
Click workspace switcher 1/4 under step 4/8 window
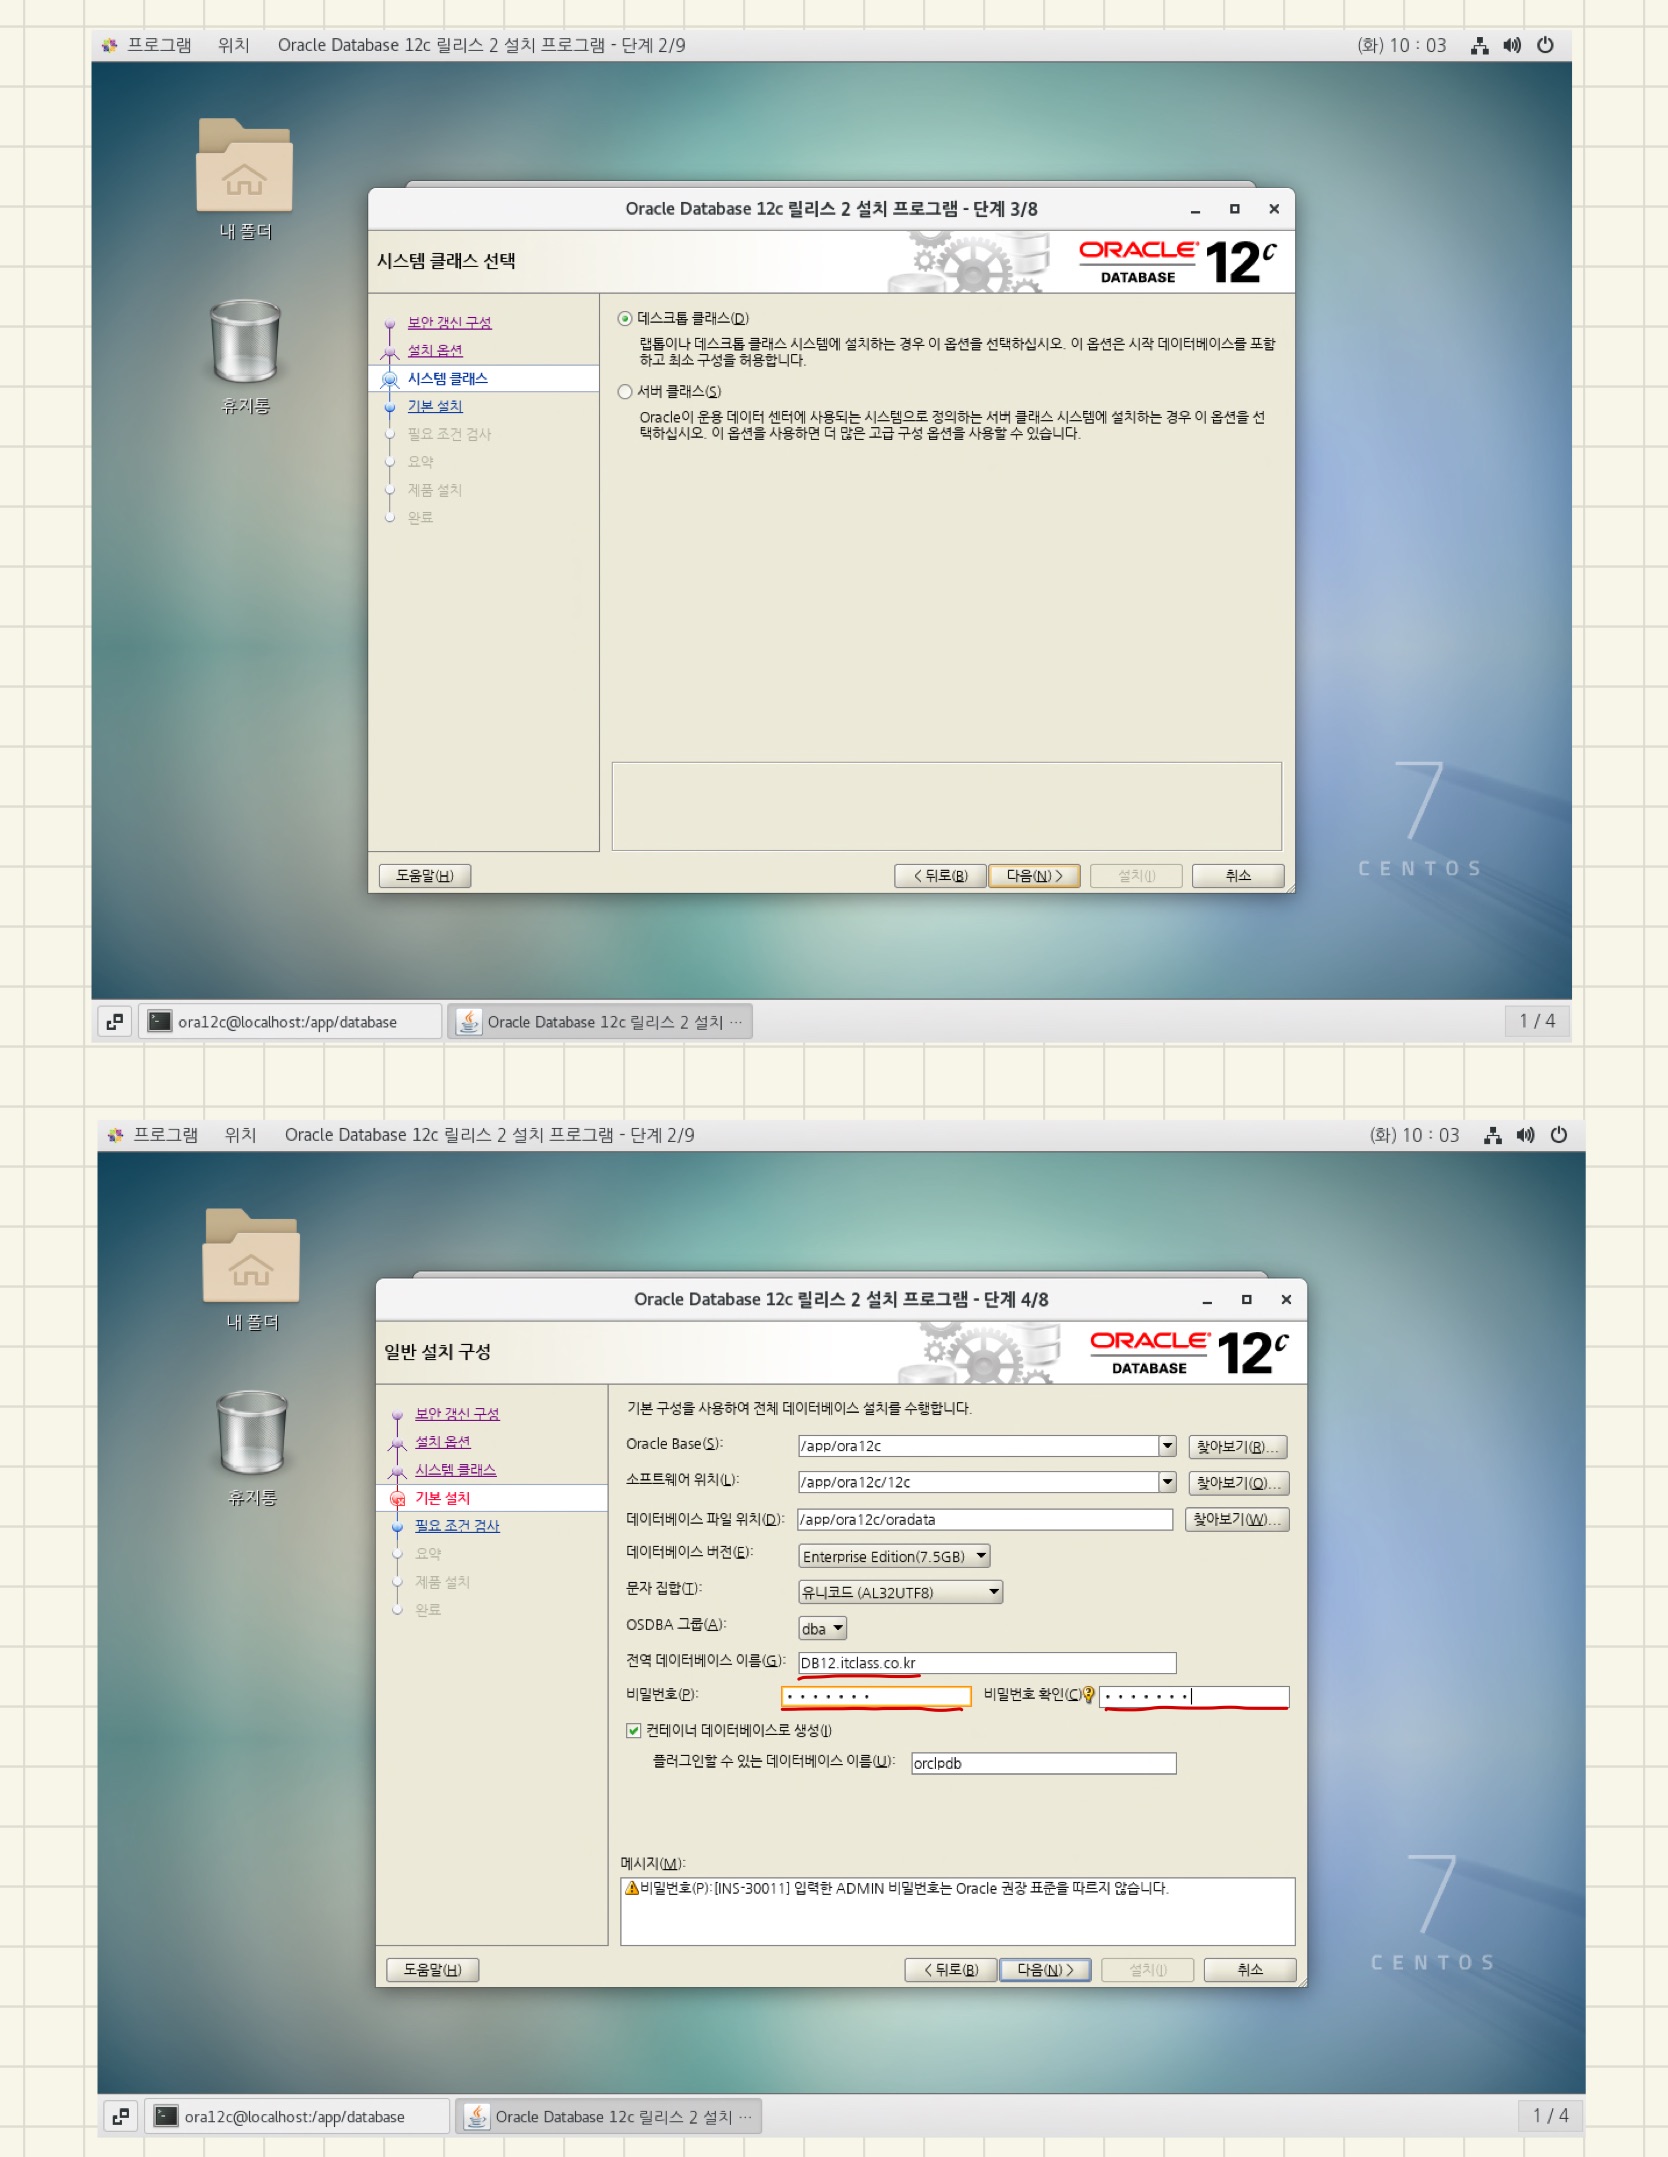pos(1550,2116)
